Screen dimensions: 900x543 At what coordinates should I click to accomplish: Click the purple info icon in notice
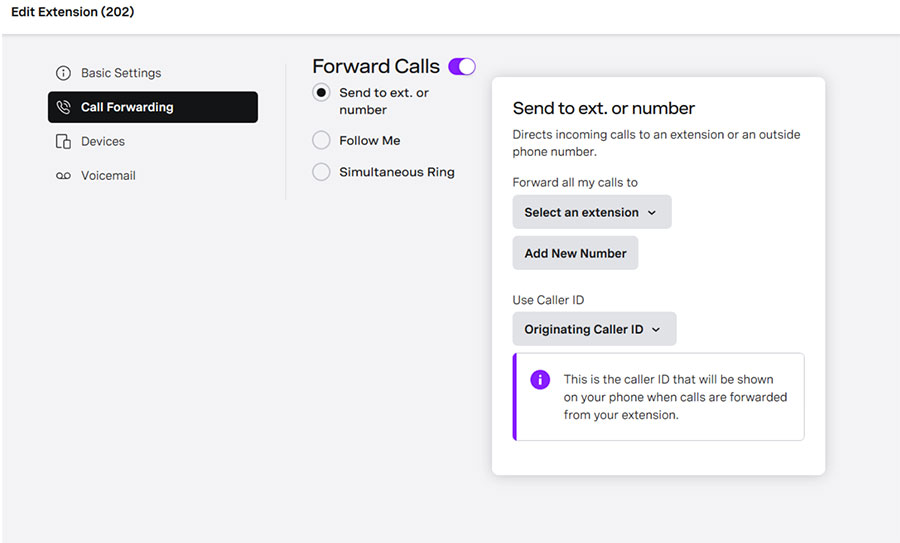(x=540, y=379)
